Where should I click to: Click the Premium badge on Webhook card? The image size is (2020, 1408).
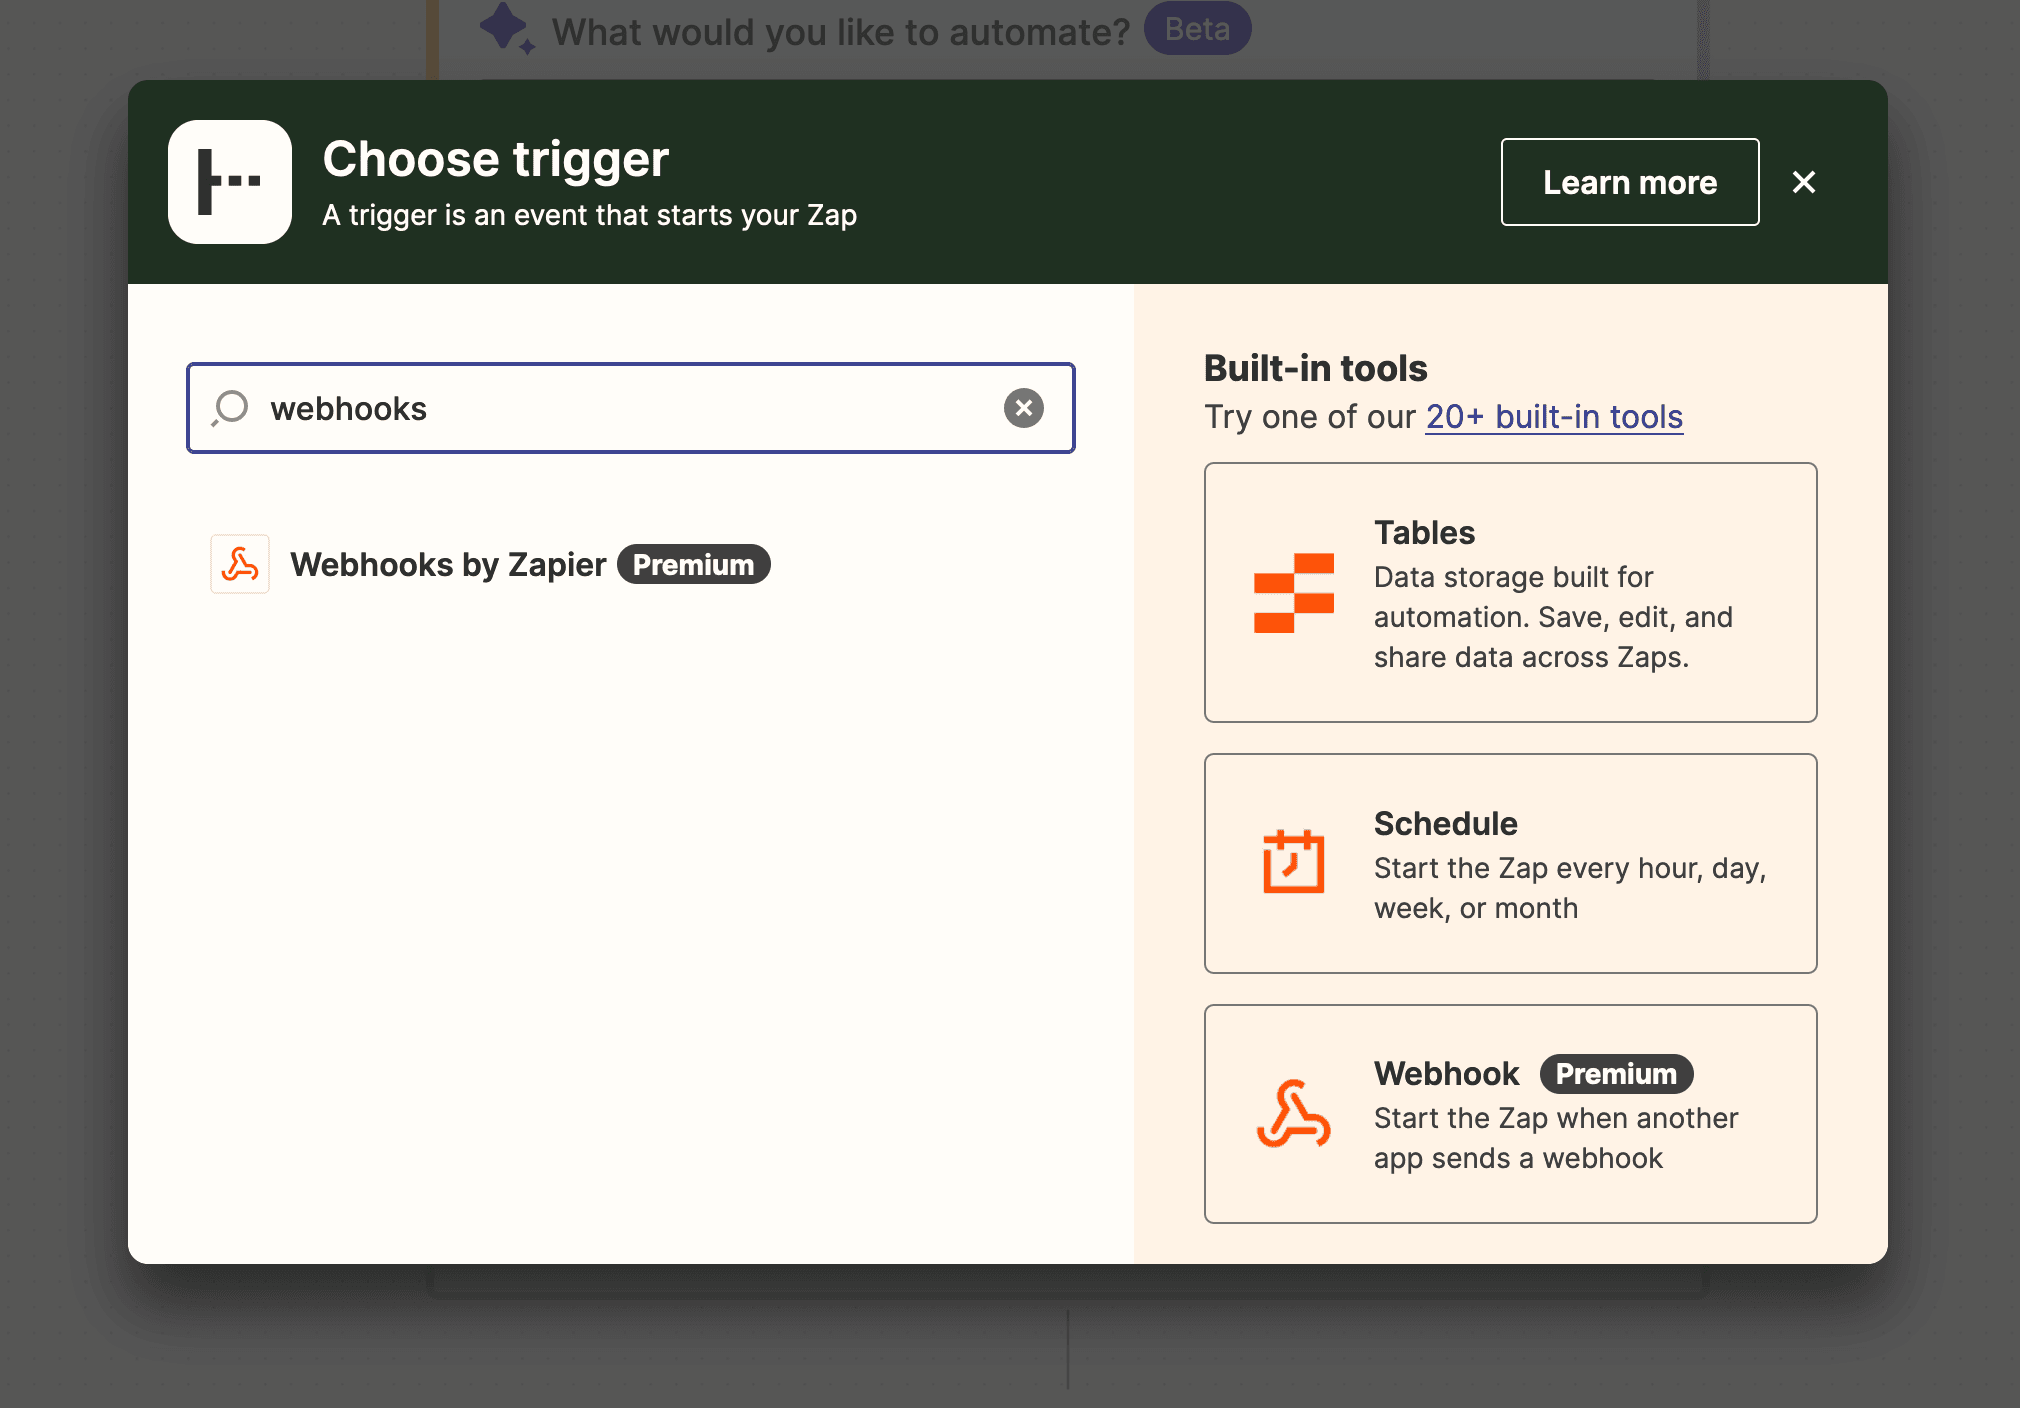coord(1615,1074)
